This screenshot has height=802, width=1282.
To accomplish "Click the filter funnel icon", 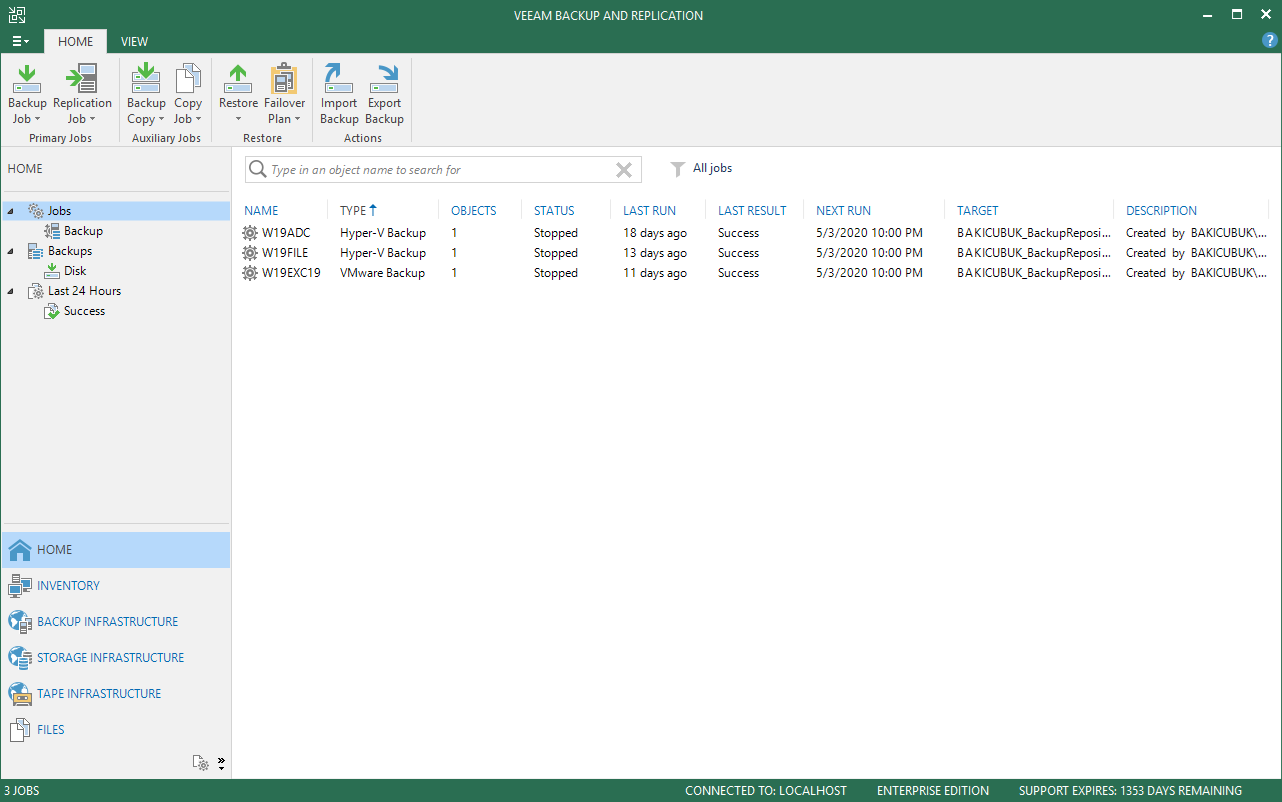I will pos(678,169).
